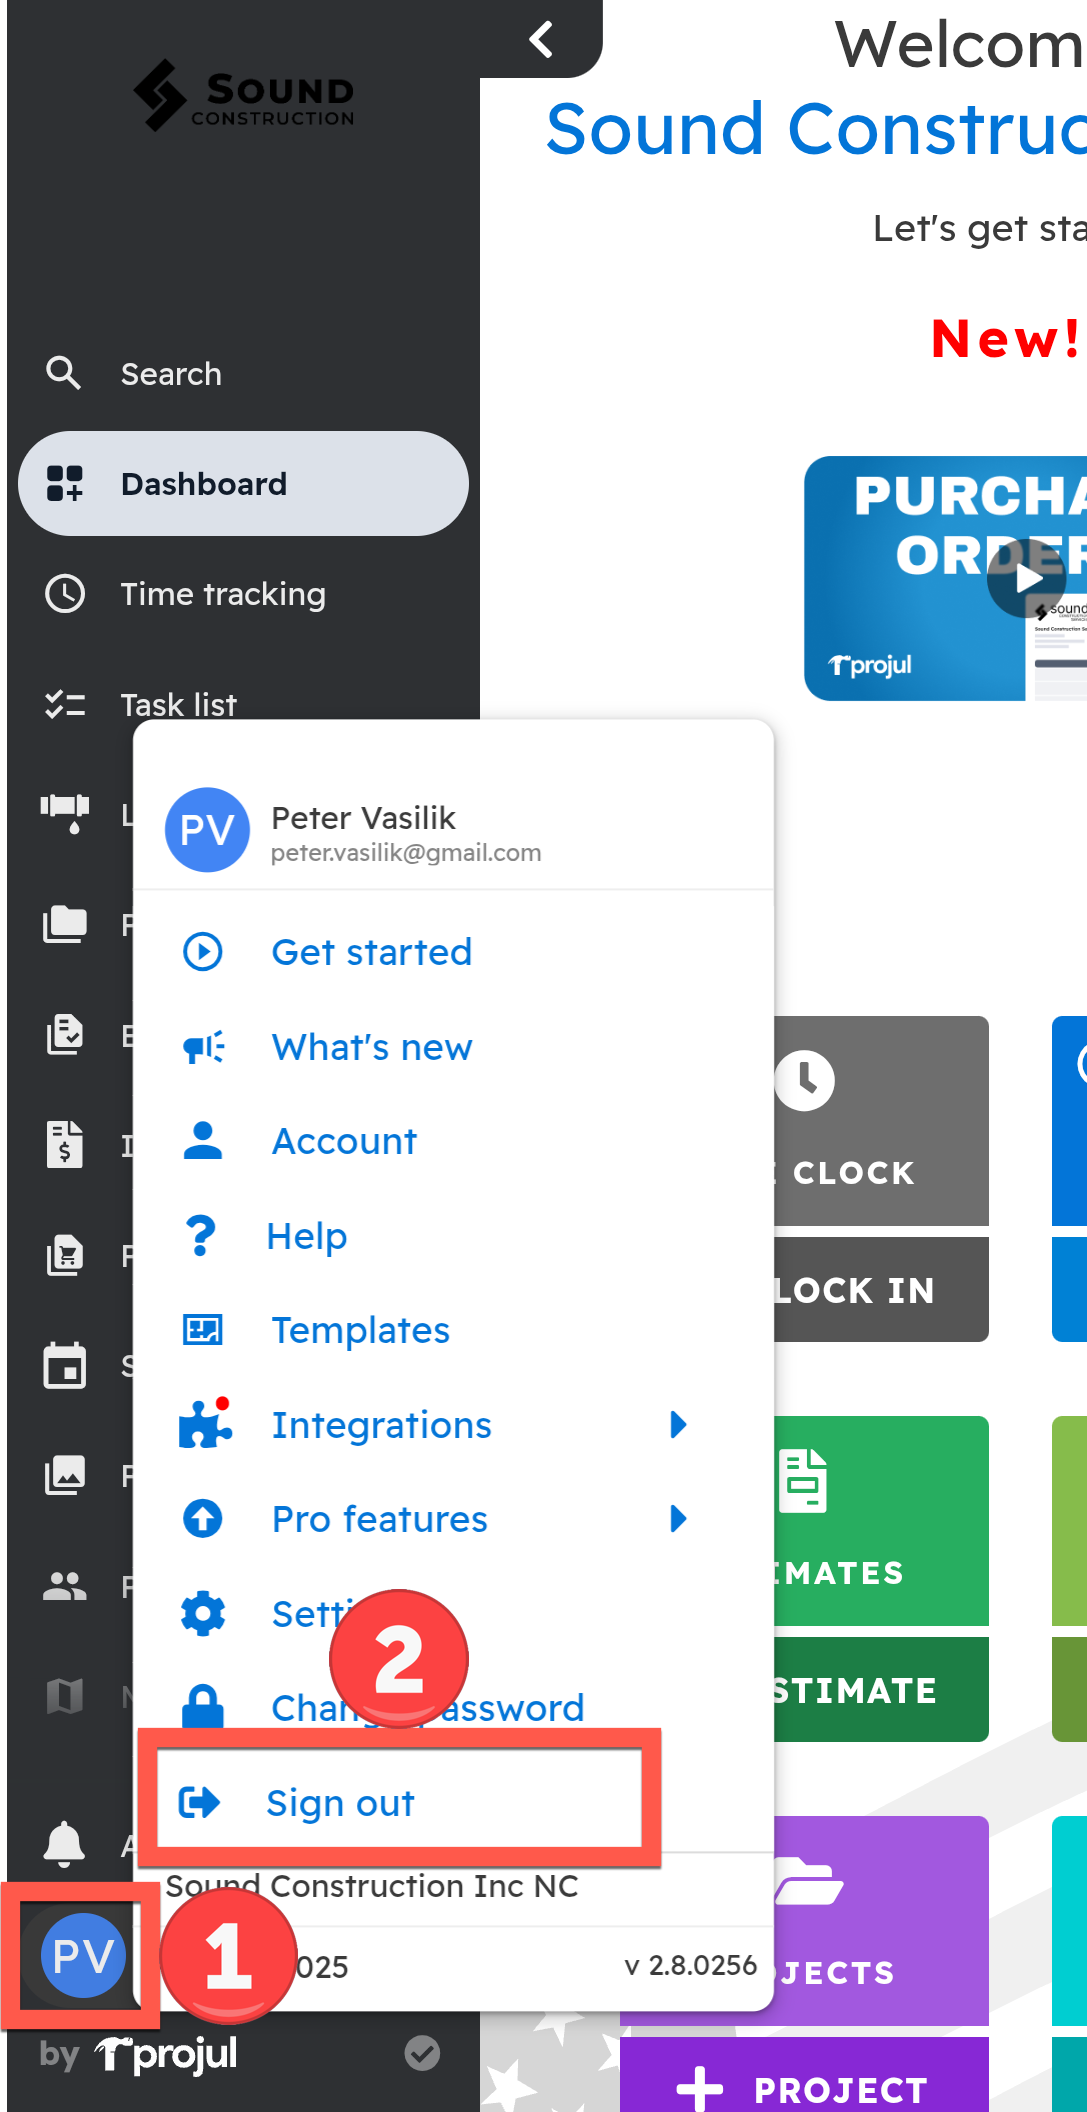The height and width of the screenshot is (2112, 1087).
Task: Open Time tracking clock icon
Action: click(65, 594)
